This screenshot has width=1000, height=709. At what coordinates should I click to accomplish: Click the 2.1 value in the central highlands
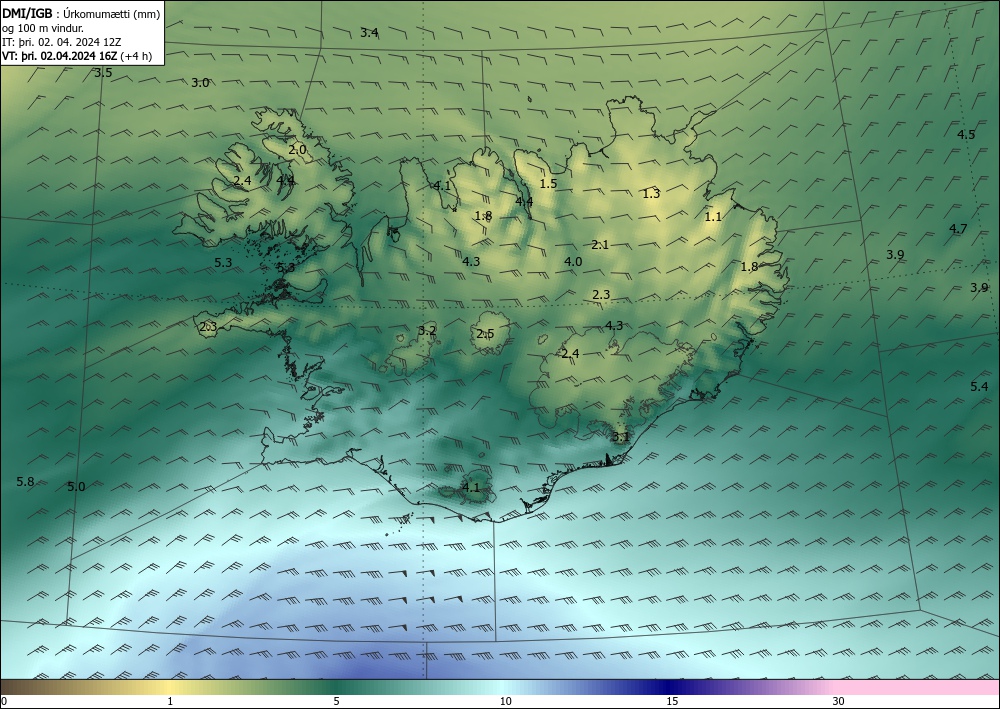[x=600, y=245]
